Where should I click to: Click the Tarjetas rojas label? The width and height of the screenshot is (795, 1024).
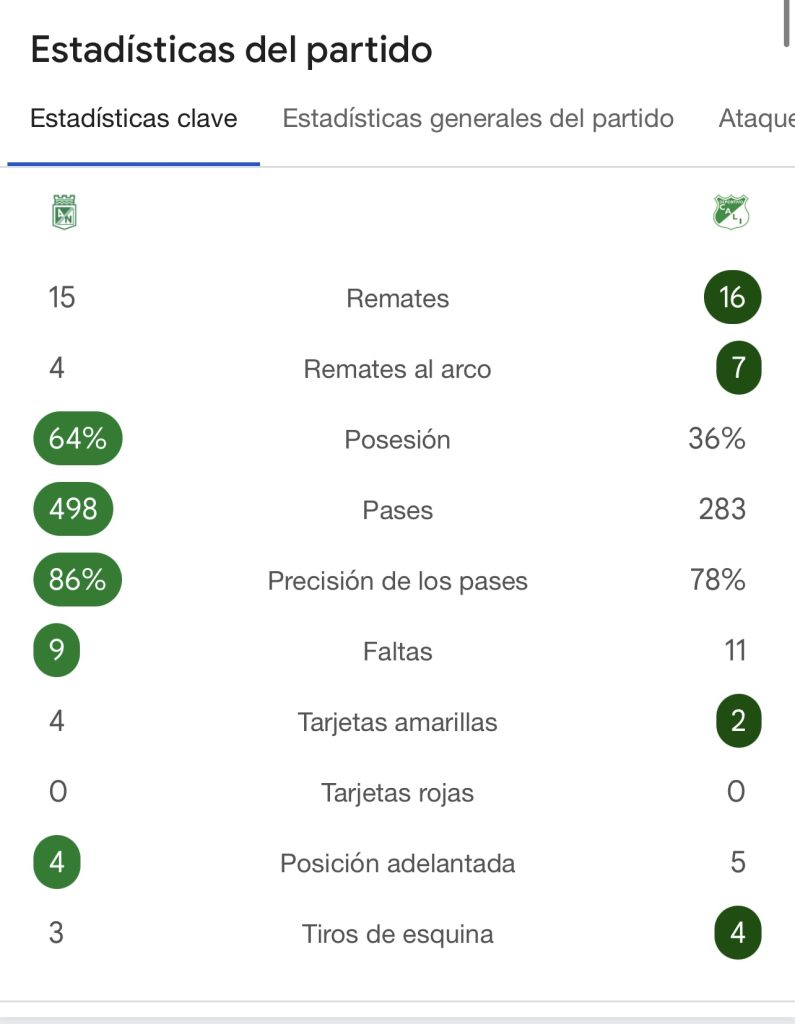tap(397, 793)
